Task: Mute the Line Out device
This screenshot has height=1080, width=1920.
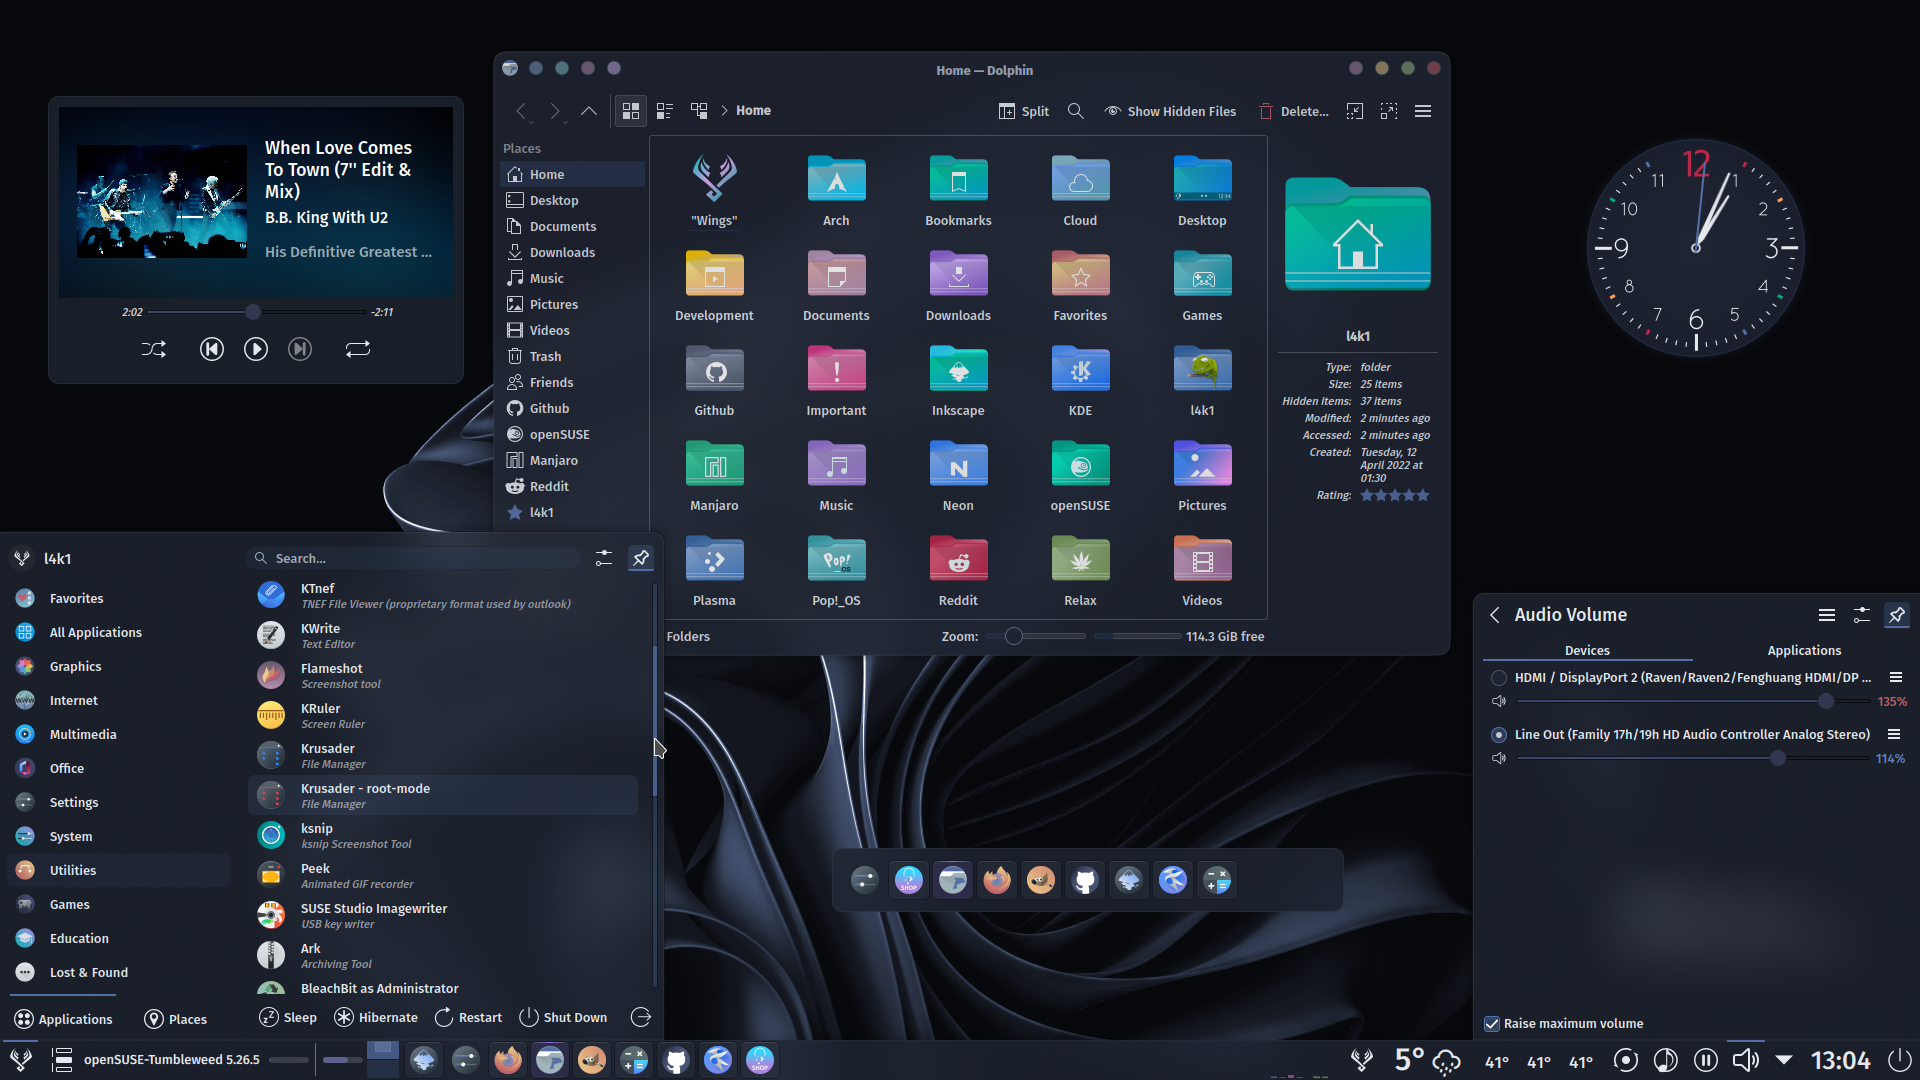Action: tap(1499, 758)
